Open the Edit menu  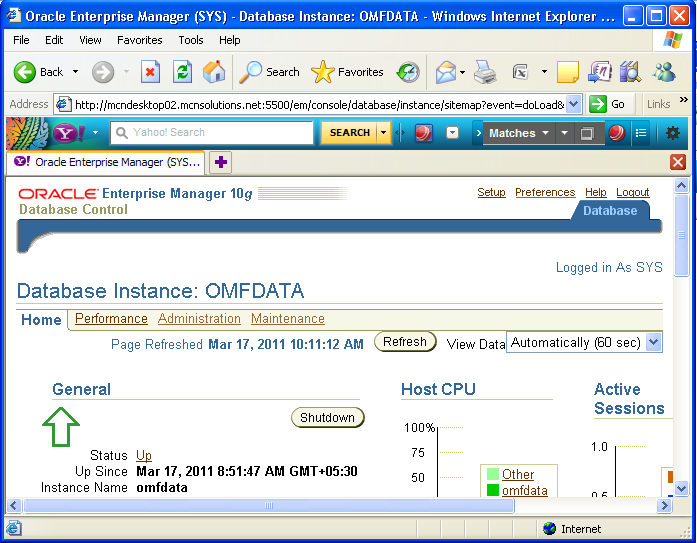click(54, 40)
